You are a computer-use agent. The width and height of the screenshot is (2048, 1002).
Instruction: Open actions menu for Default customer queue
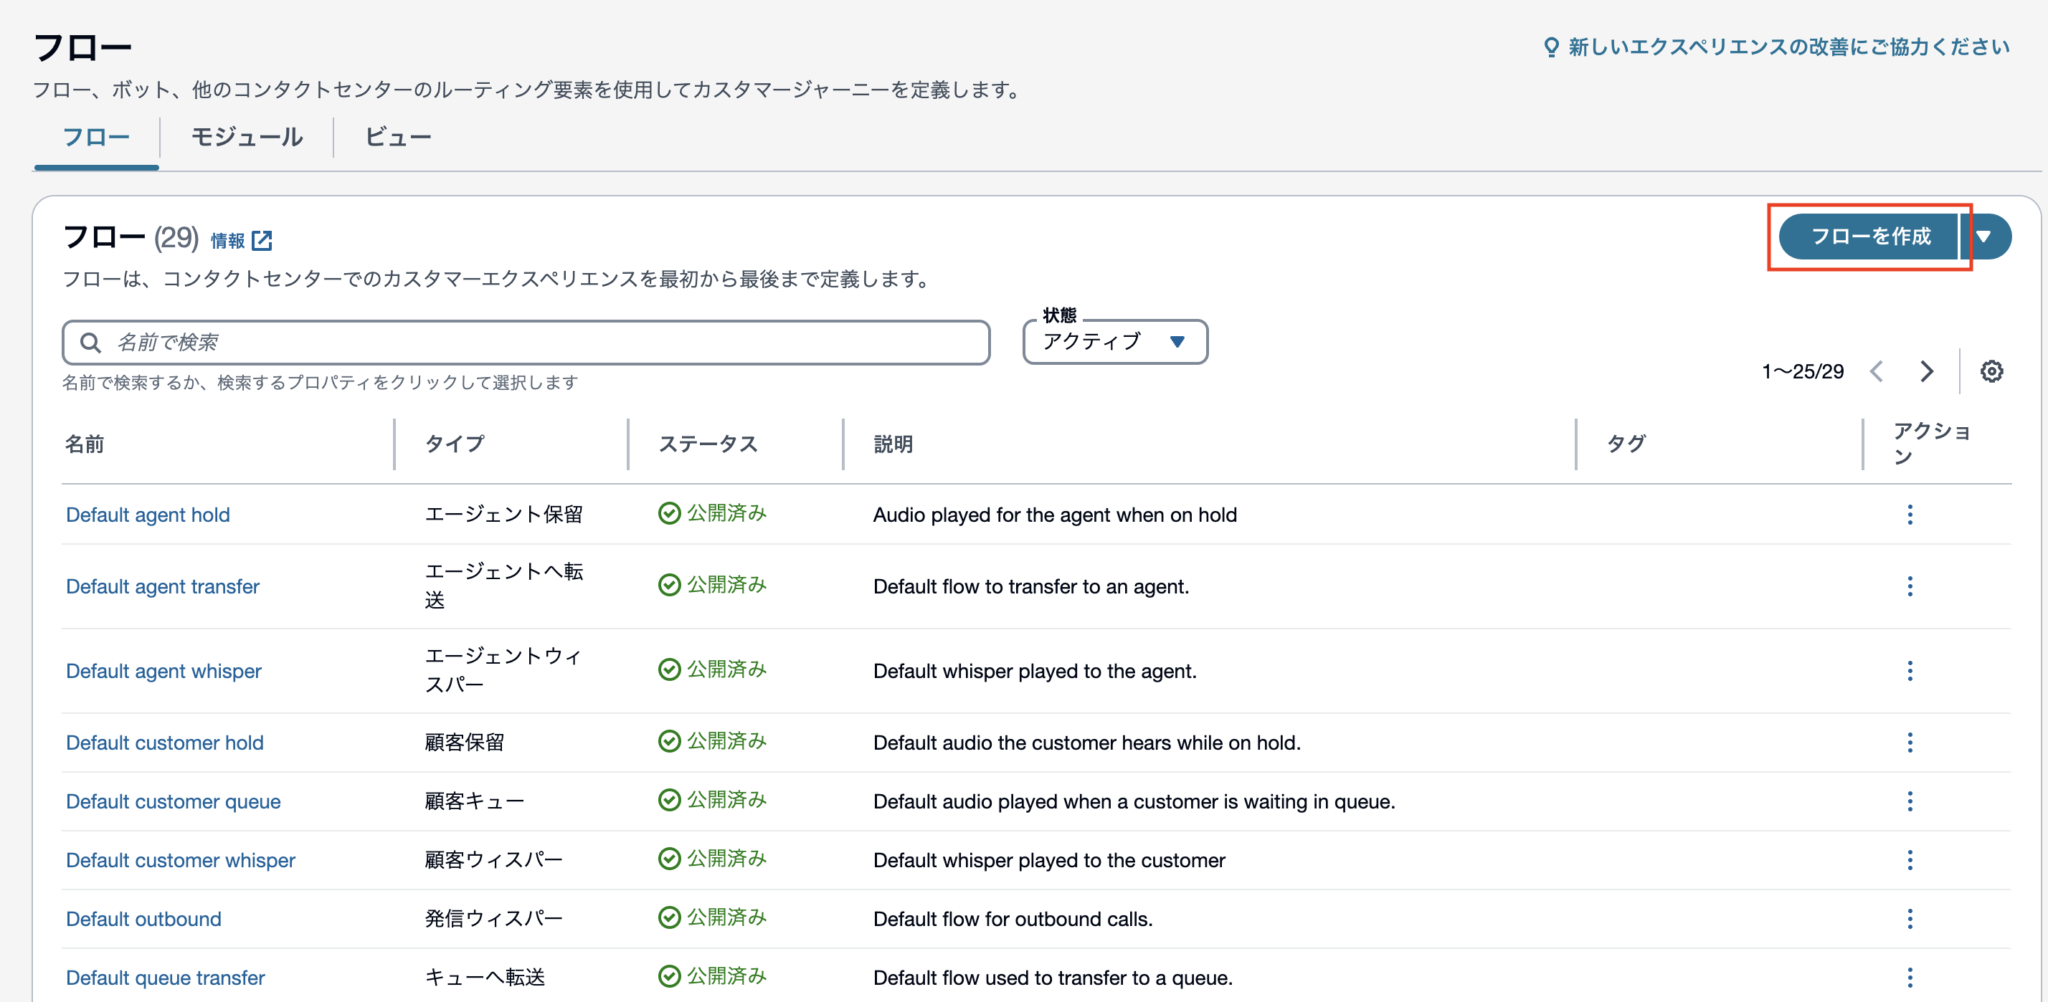coord(1910,800)
